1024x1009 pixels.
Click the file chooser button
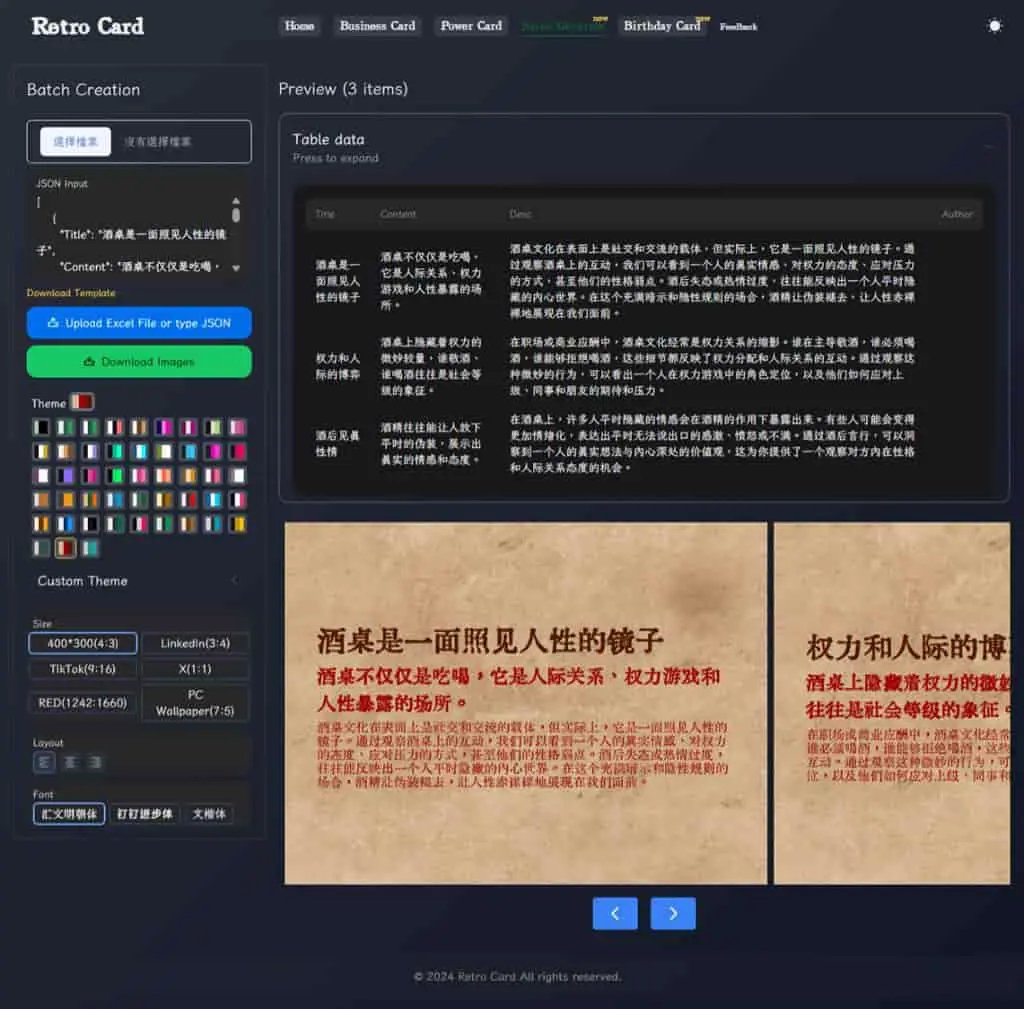[75, 141]
